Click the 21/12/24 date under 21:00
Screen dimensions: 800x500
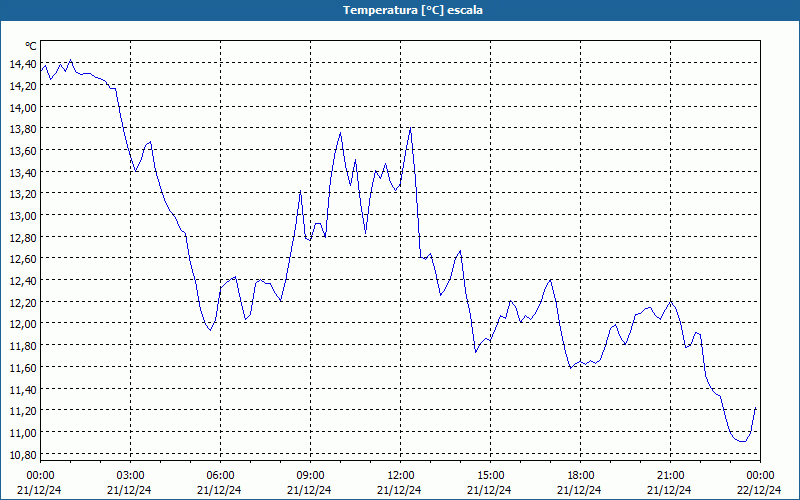pos(669,490)
